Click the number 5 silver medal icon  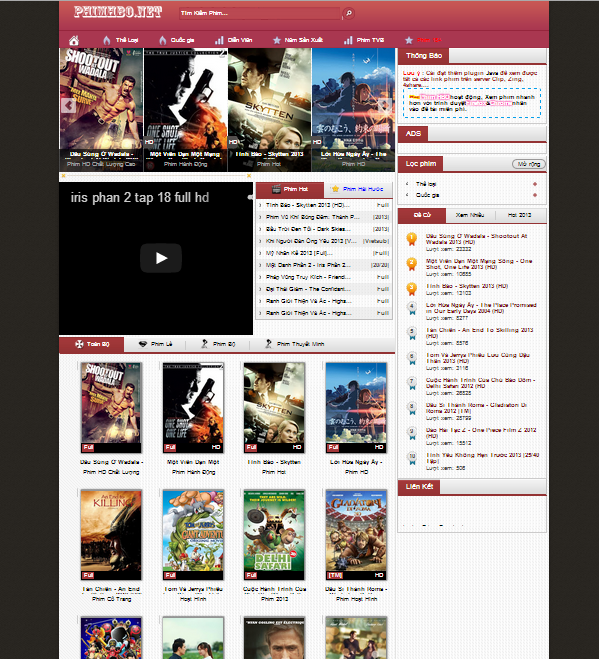pyautogui.click(x=412, y=333)
